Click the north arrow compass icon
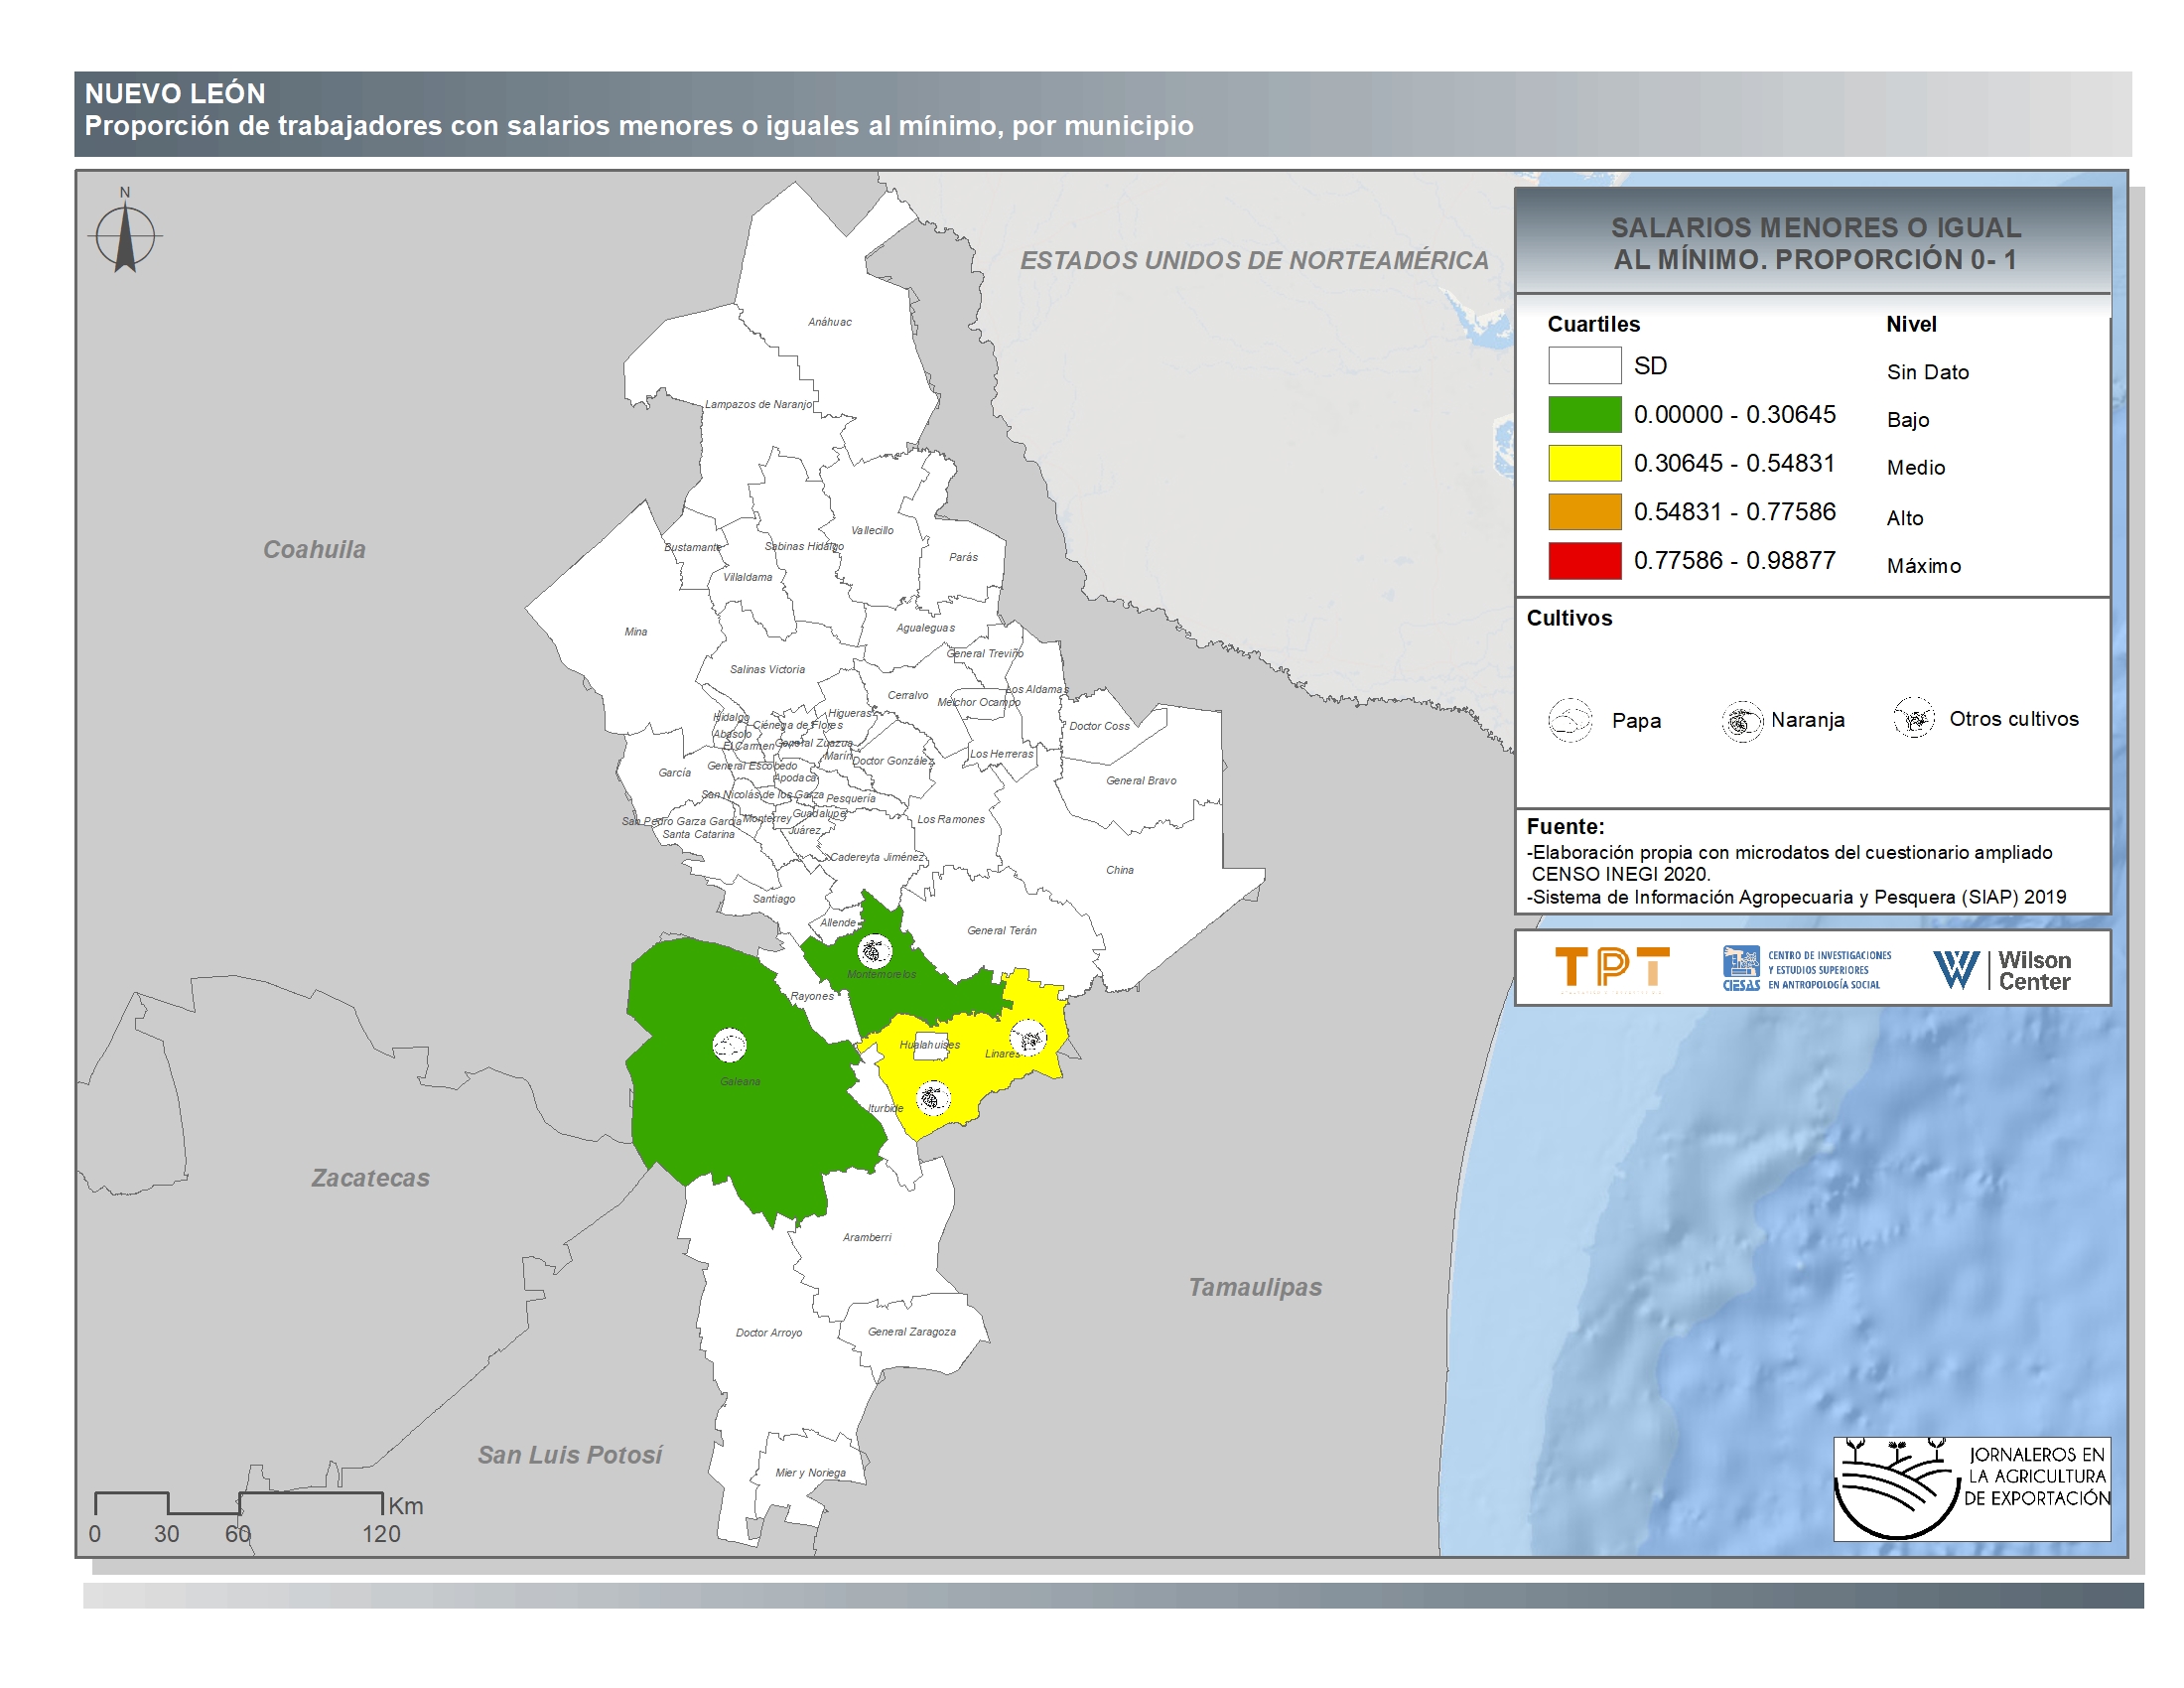 (x=125, y=237)
